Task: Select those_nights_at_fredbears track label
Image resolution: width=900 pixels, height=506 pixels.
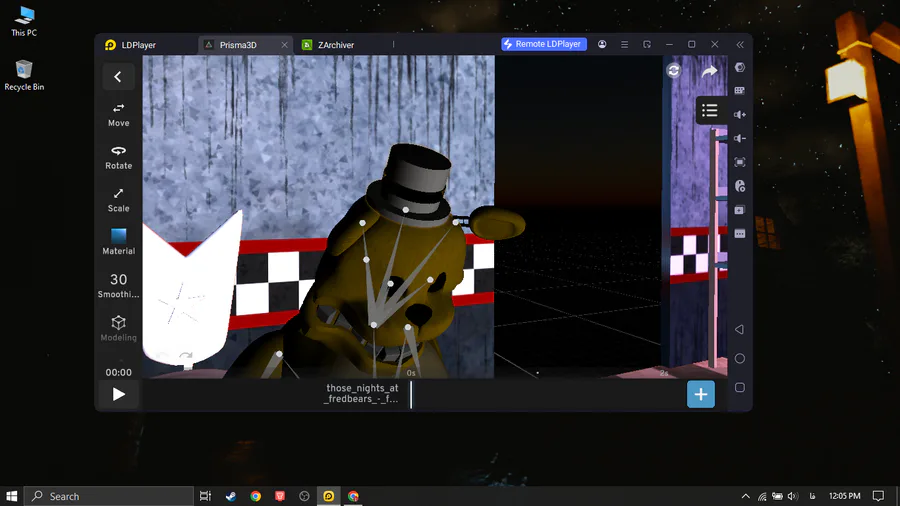Action: (x=362, y=394)
